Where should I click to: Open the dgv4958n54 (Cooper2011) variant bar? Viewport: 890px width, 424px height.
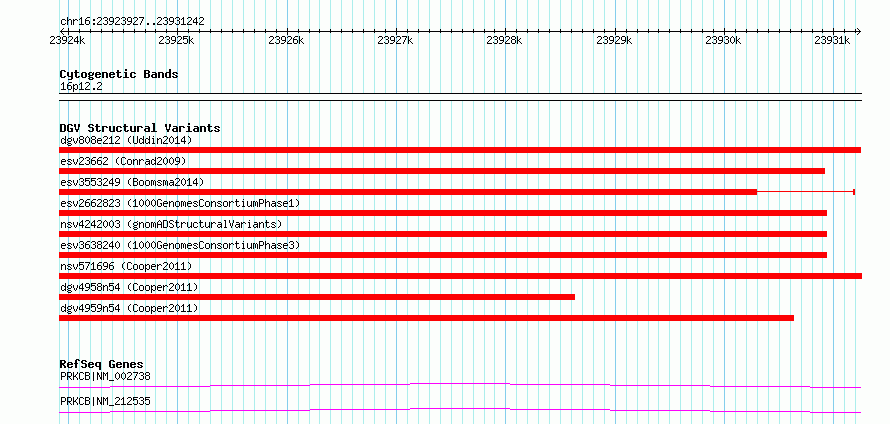[x=317, y=297]
